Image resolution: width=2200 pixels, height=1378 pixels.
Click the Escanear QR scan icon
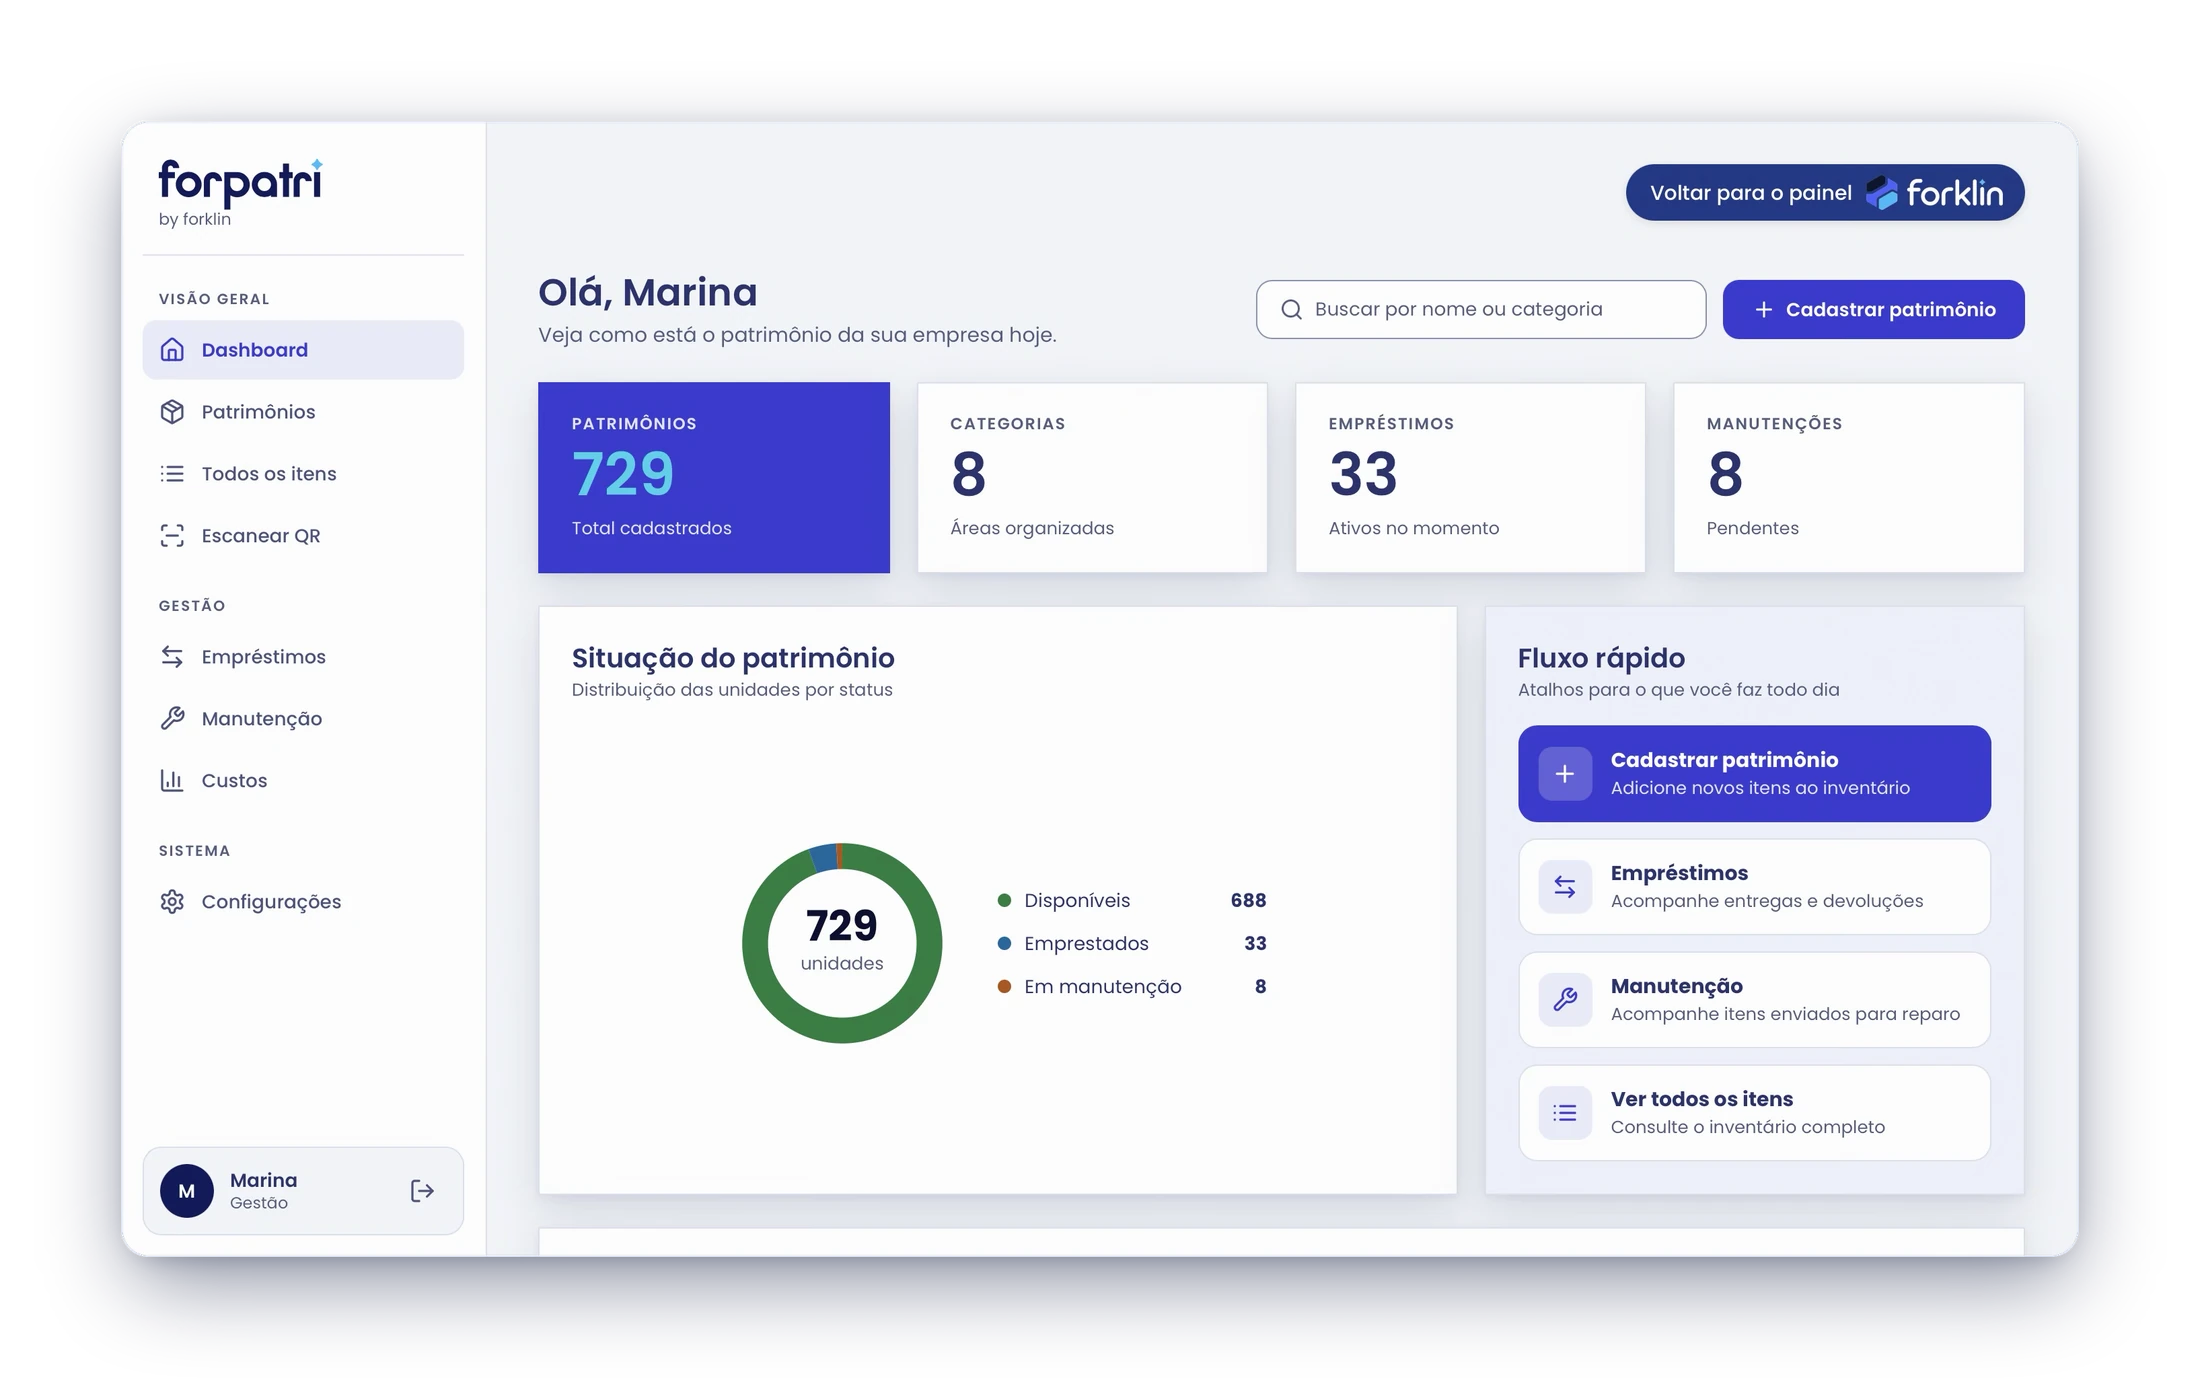[172, 535]
